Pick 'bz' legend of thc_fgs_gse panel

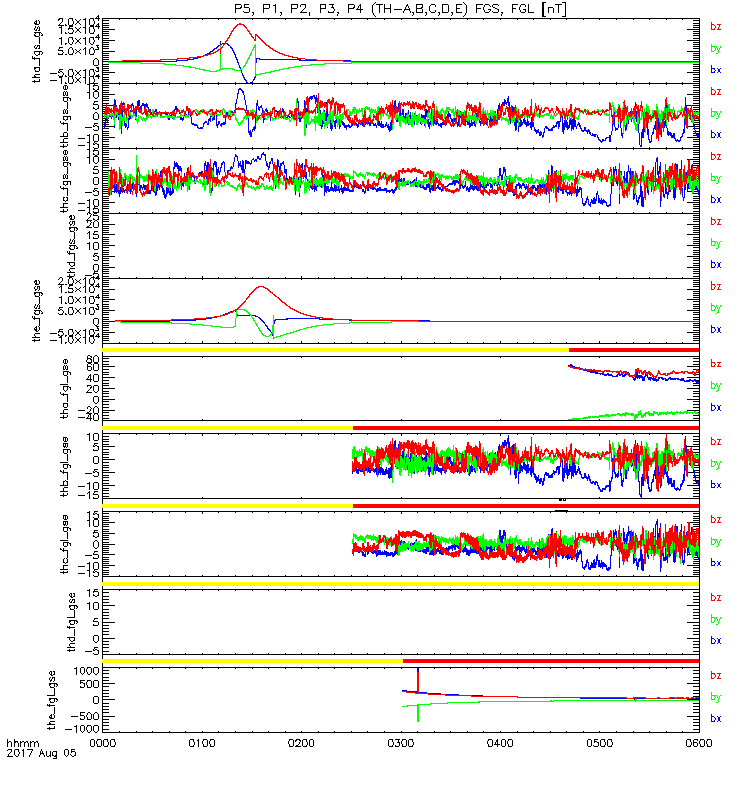[x=716, y=157]
